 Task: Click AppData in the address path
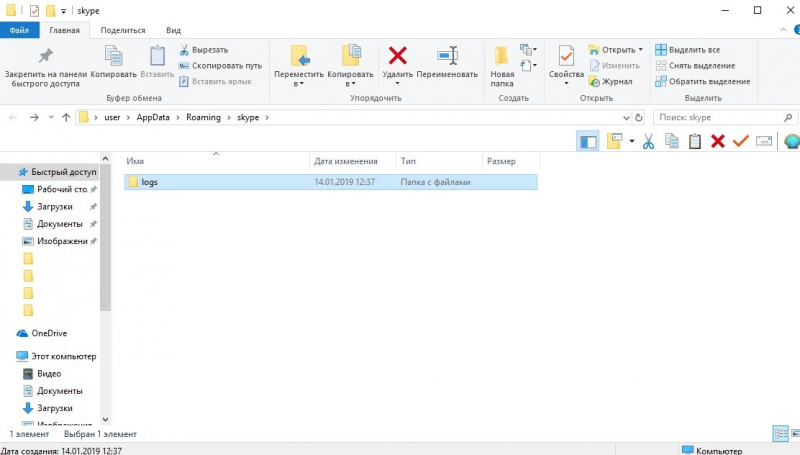pos(153,117)
